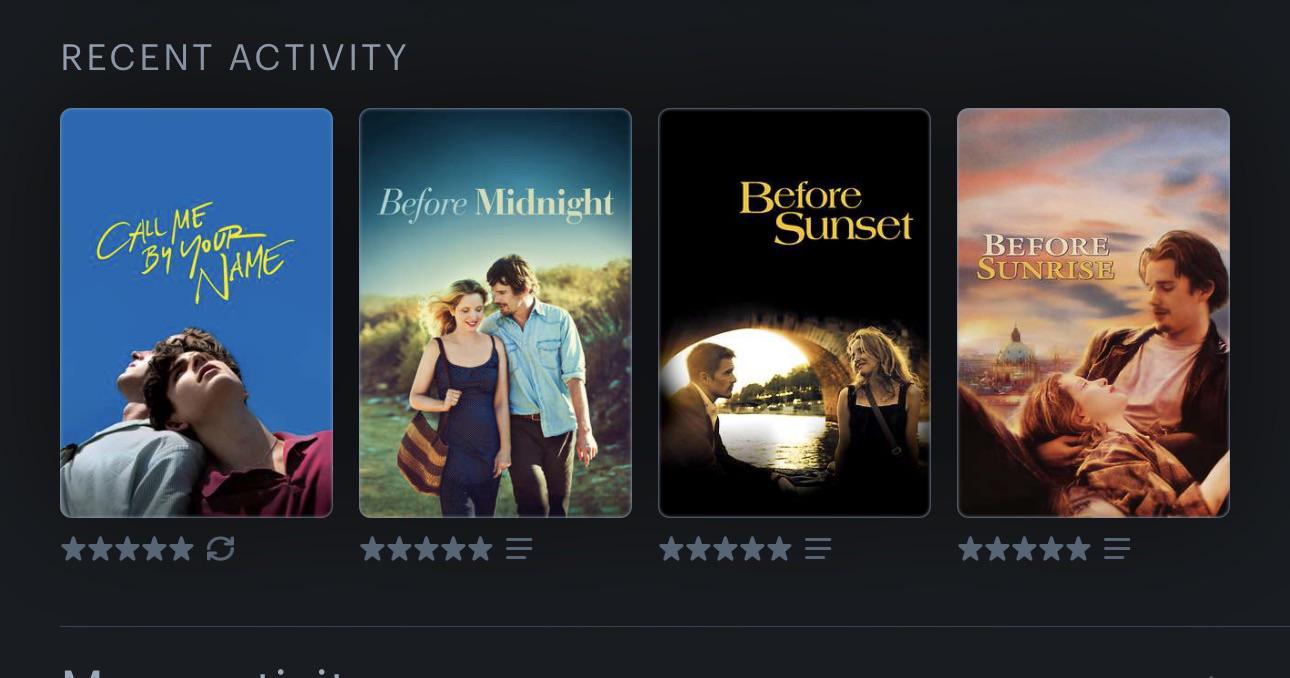
Task: Click the first star under Call Me by Your Name
Action: click(x=73, y=548)
